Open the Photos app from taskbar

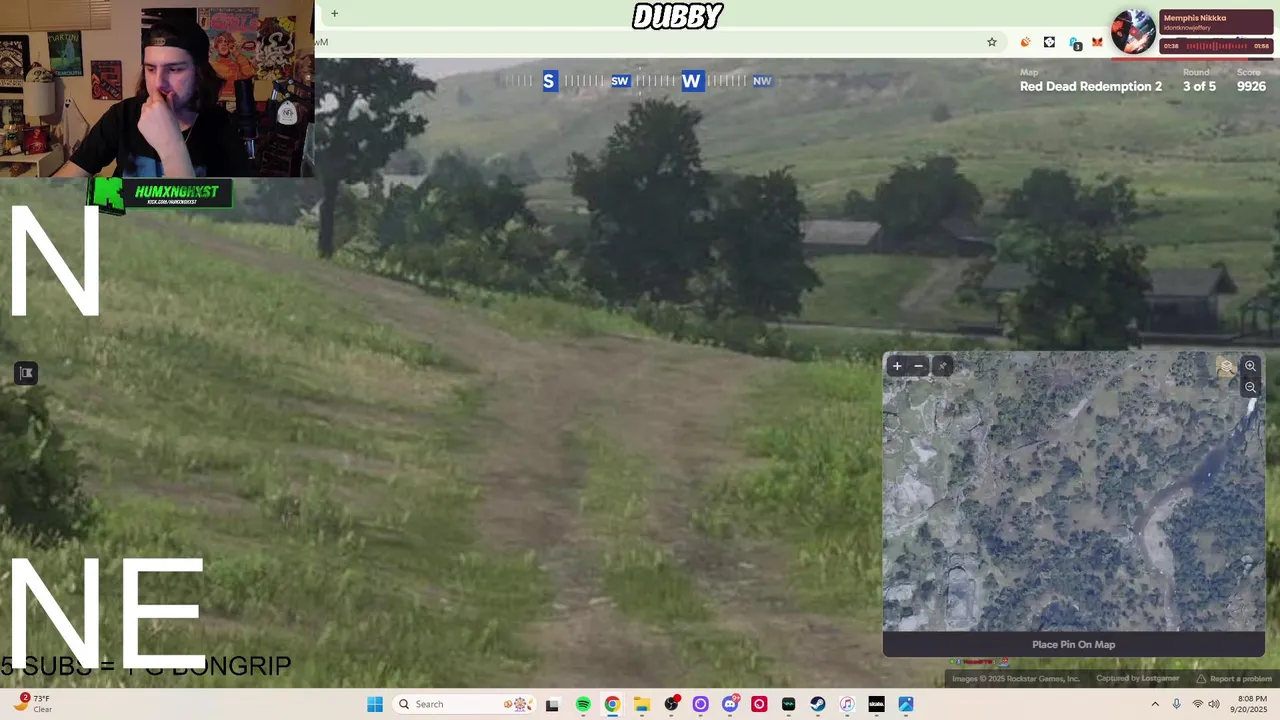tap(906, 704)
